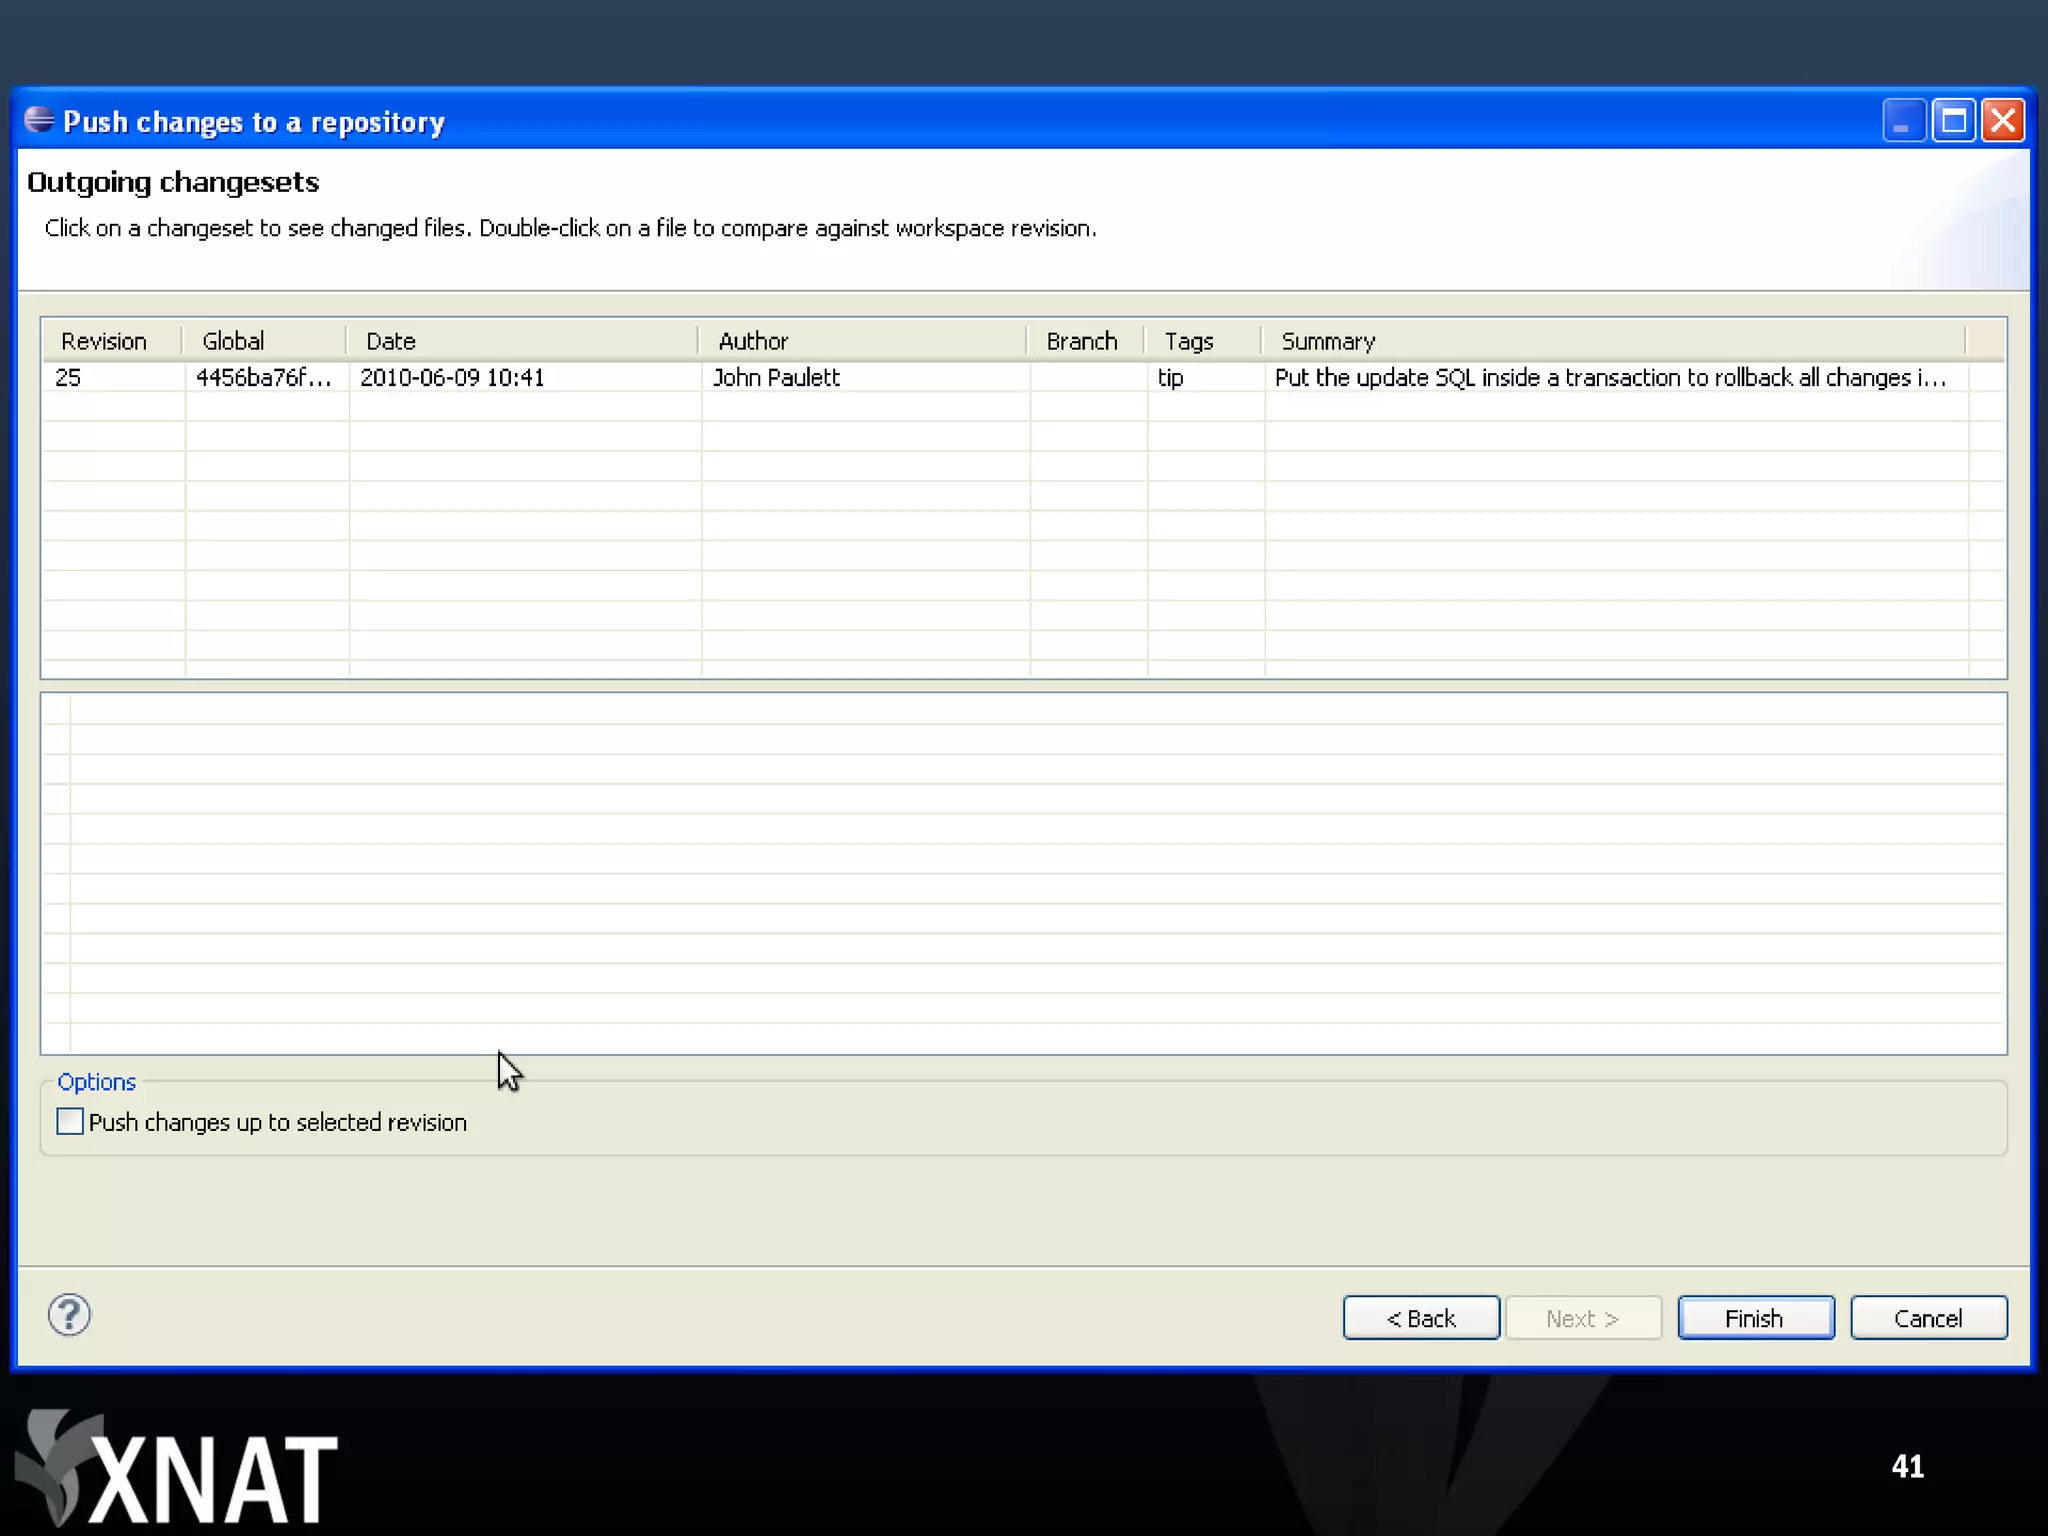The height and width of the screenshot is (1536, 2048).
Task: Click the Tags column header
Action: tap(1188, 342)
